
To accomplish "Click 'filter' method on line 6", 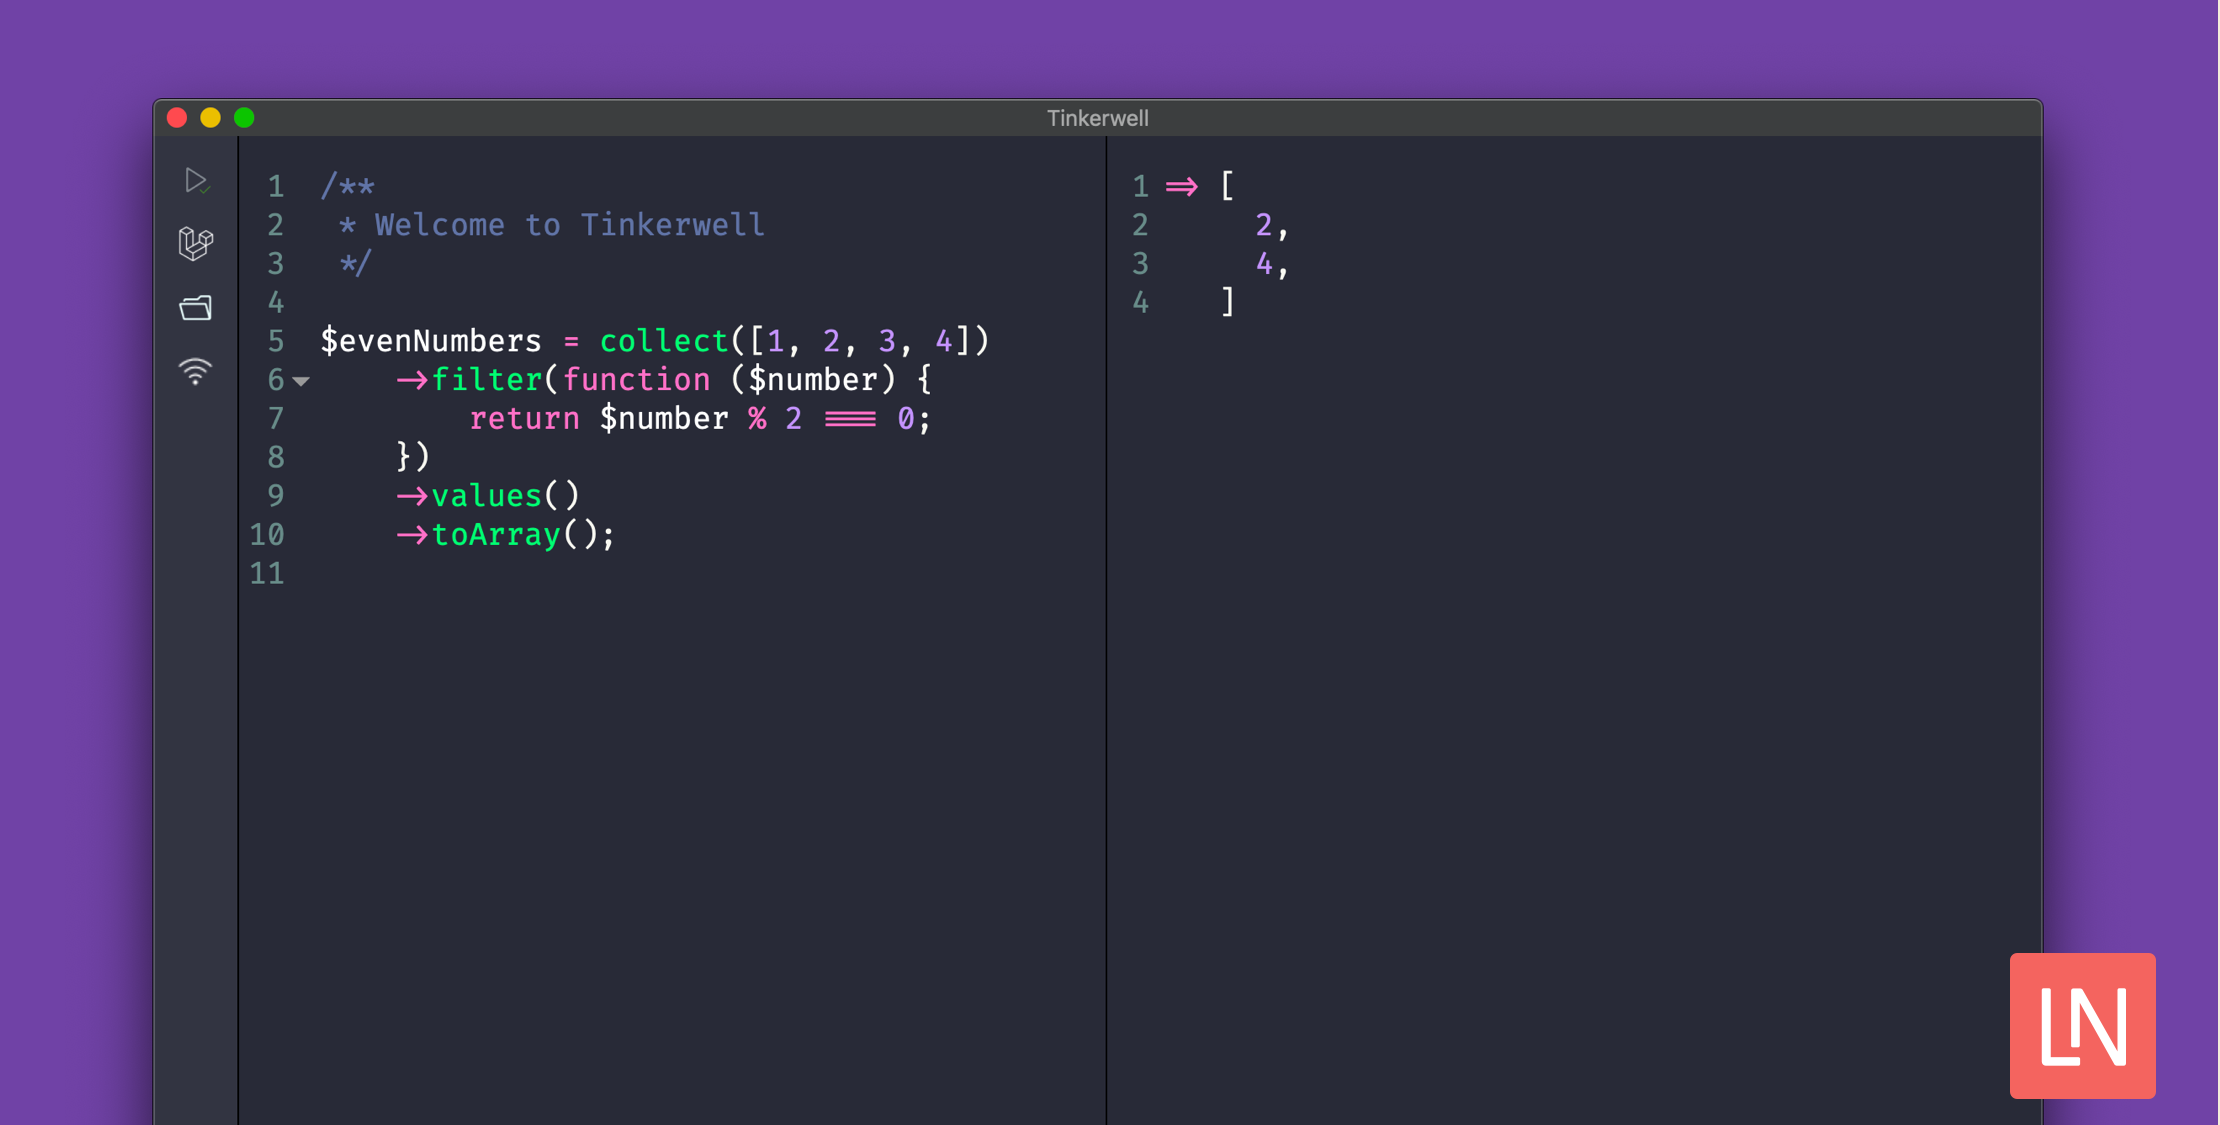I will pyautogui.click(x=487, y=380).
